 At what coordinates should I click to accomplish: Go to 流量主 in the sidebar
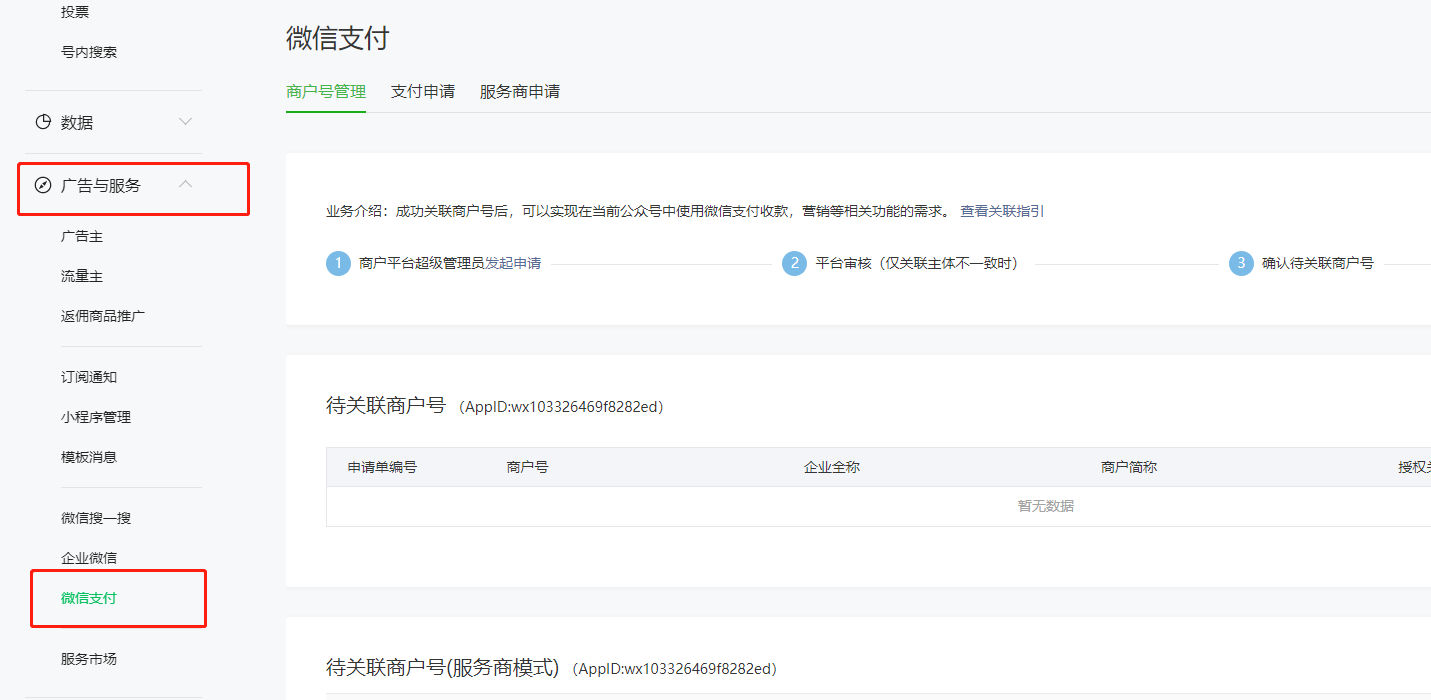[x=82, y=276]
